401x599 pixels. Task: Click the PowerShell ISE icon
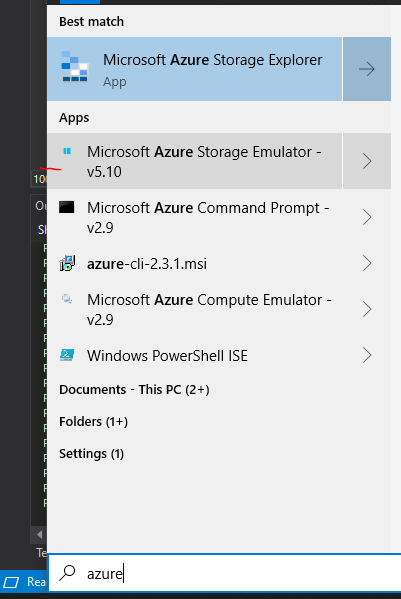click(x=67, y=355)
